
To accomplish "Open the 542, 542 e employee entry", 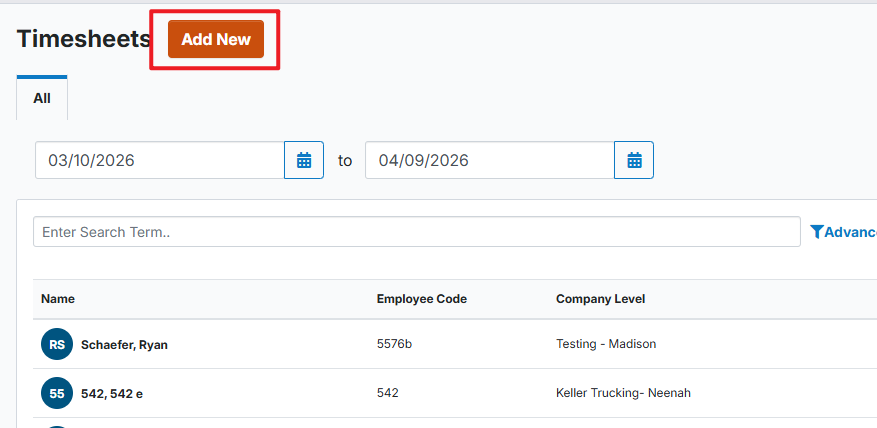I will [x=112, y=393].
